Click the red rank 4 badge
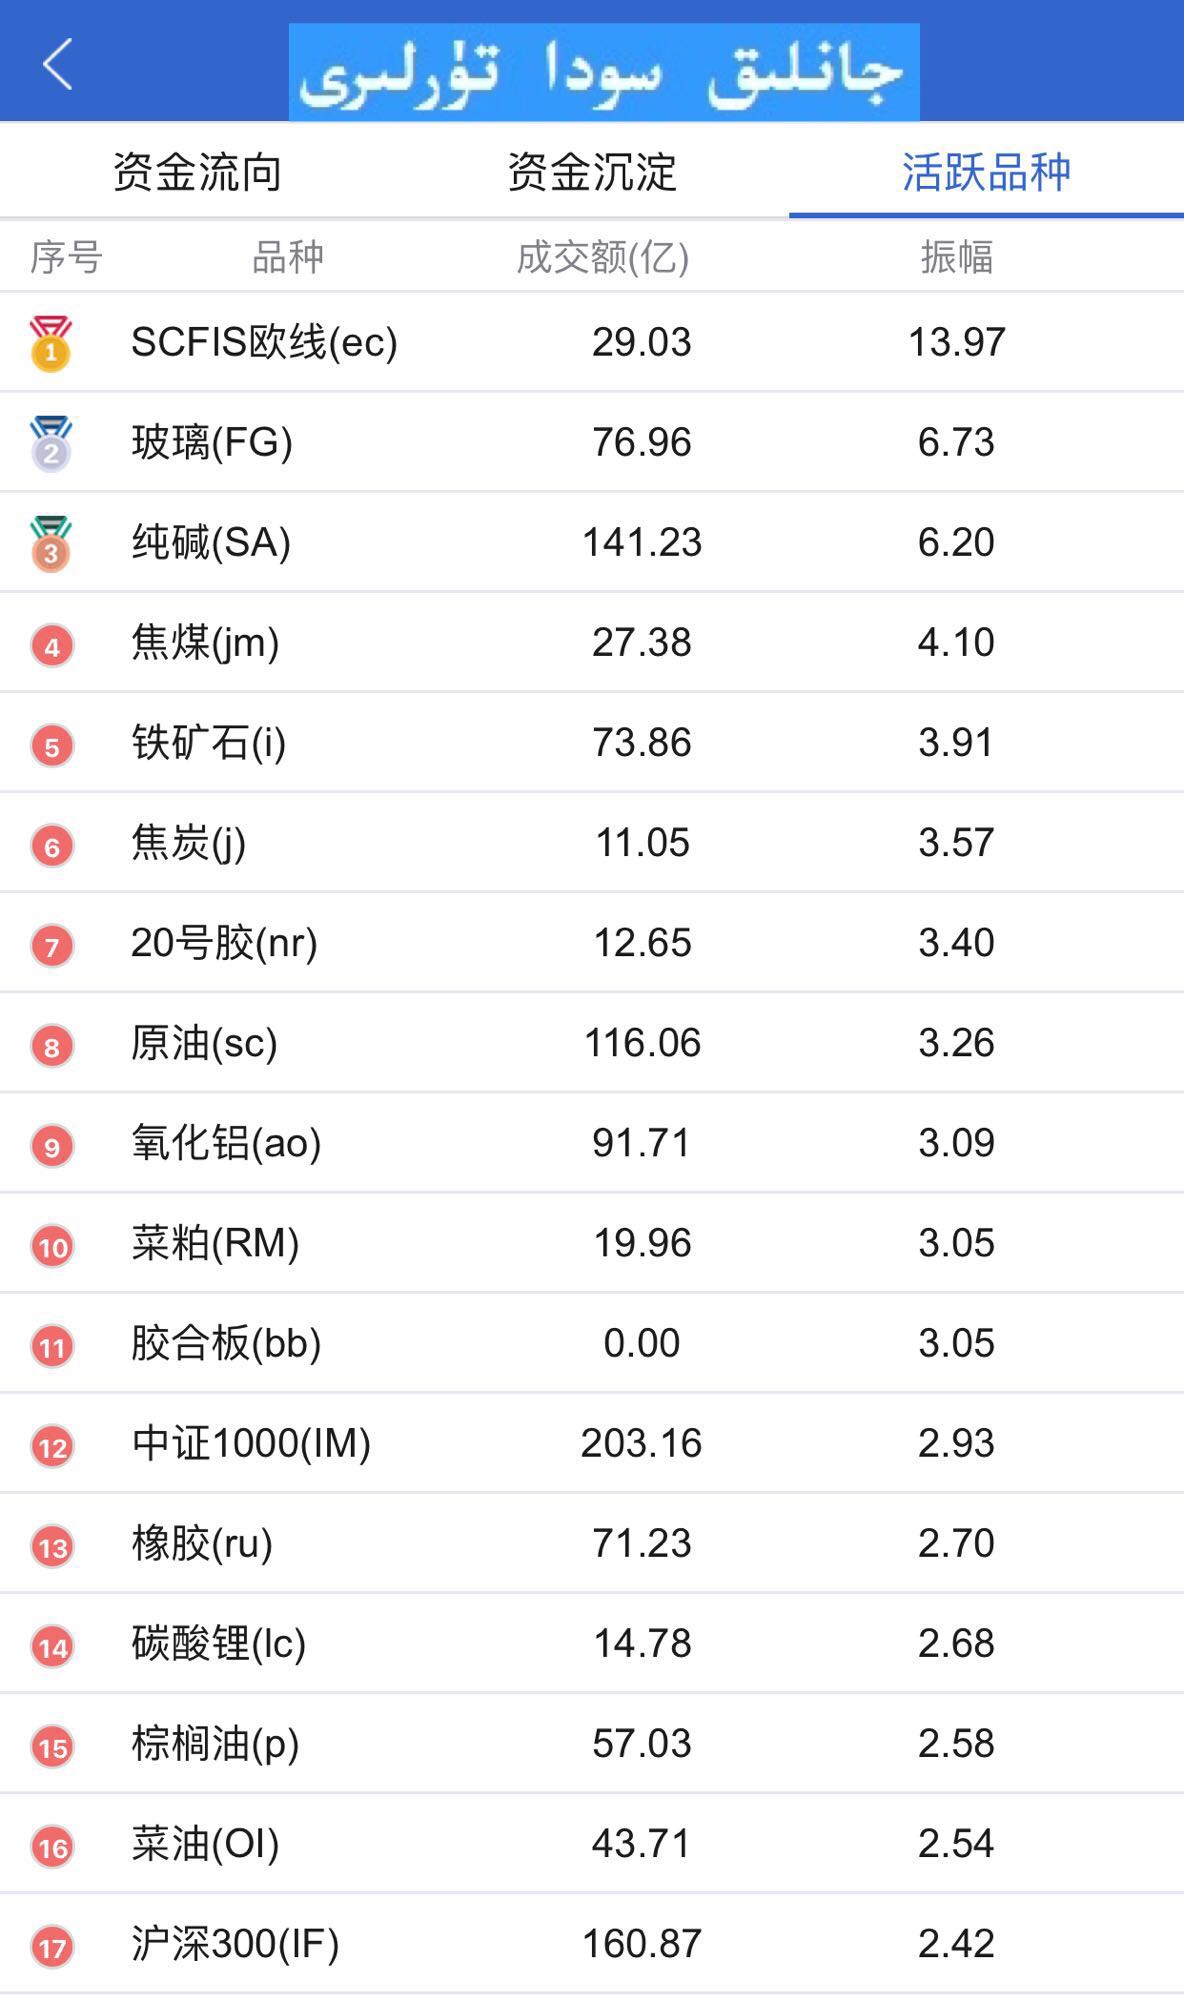 click(x=52, y=645)
